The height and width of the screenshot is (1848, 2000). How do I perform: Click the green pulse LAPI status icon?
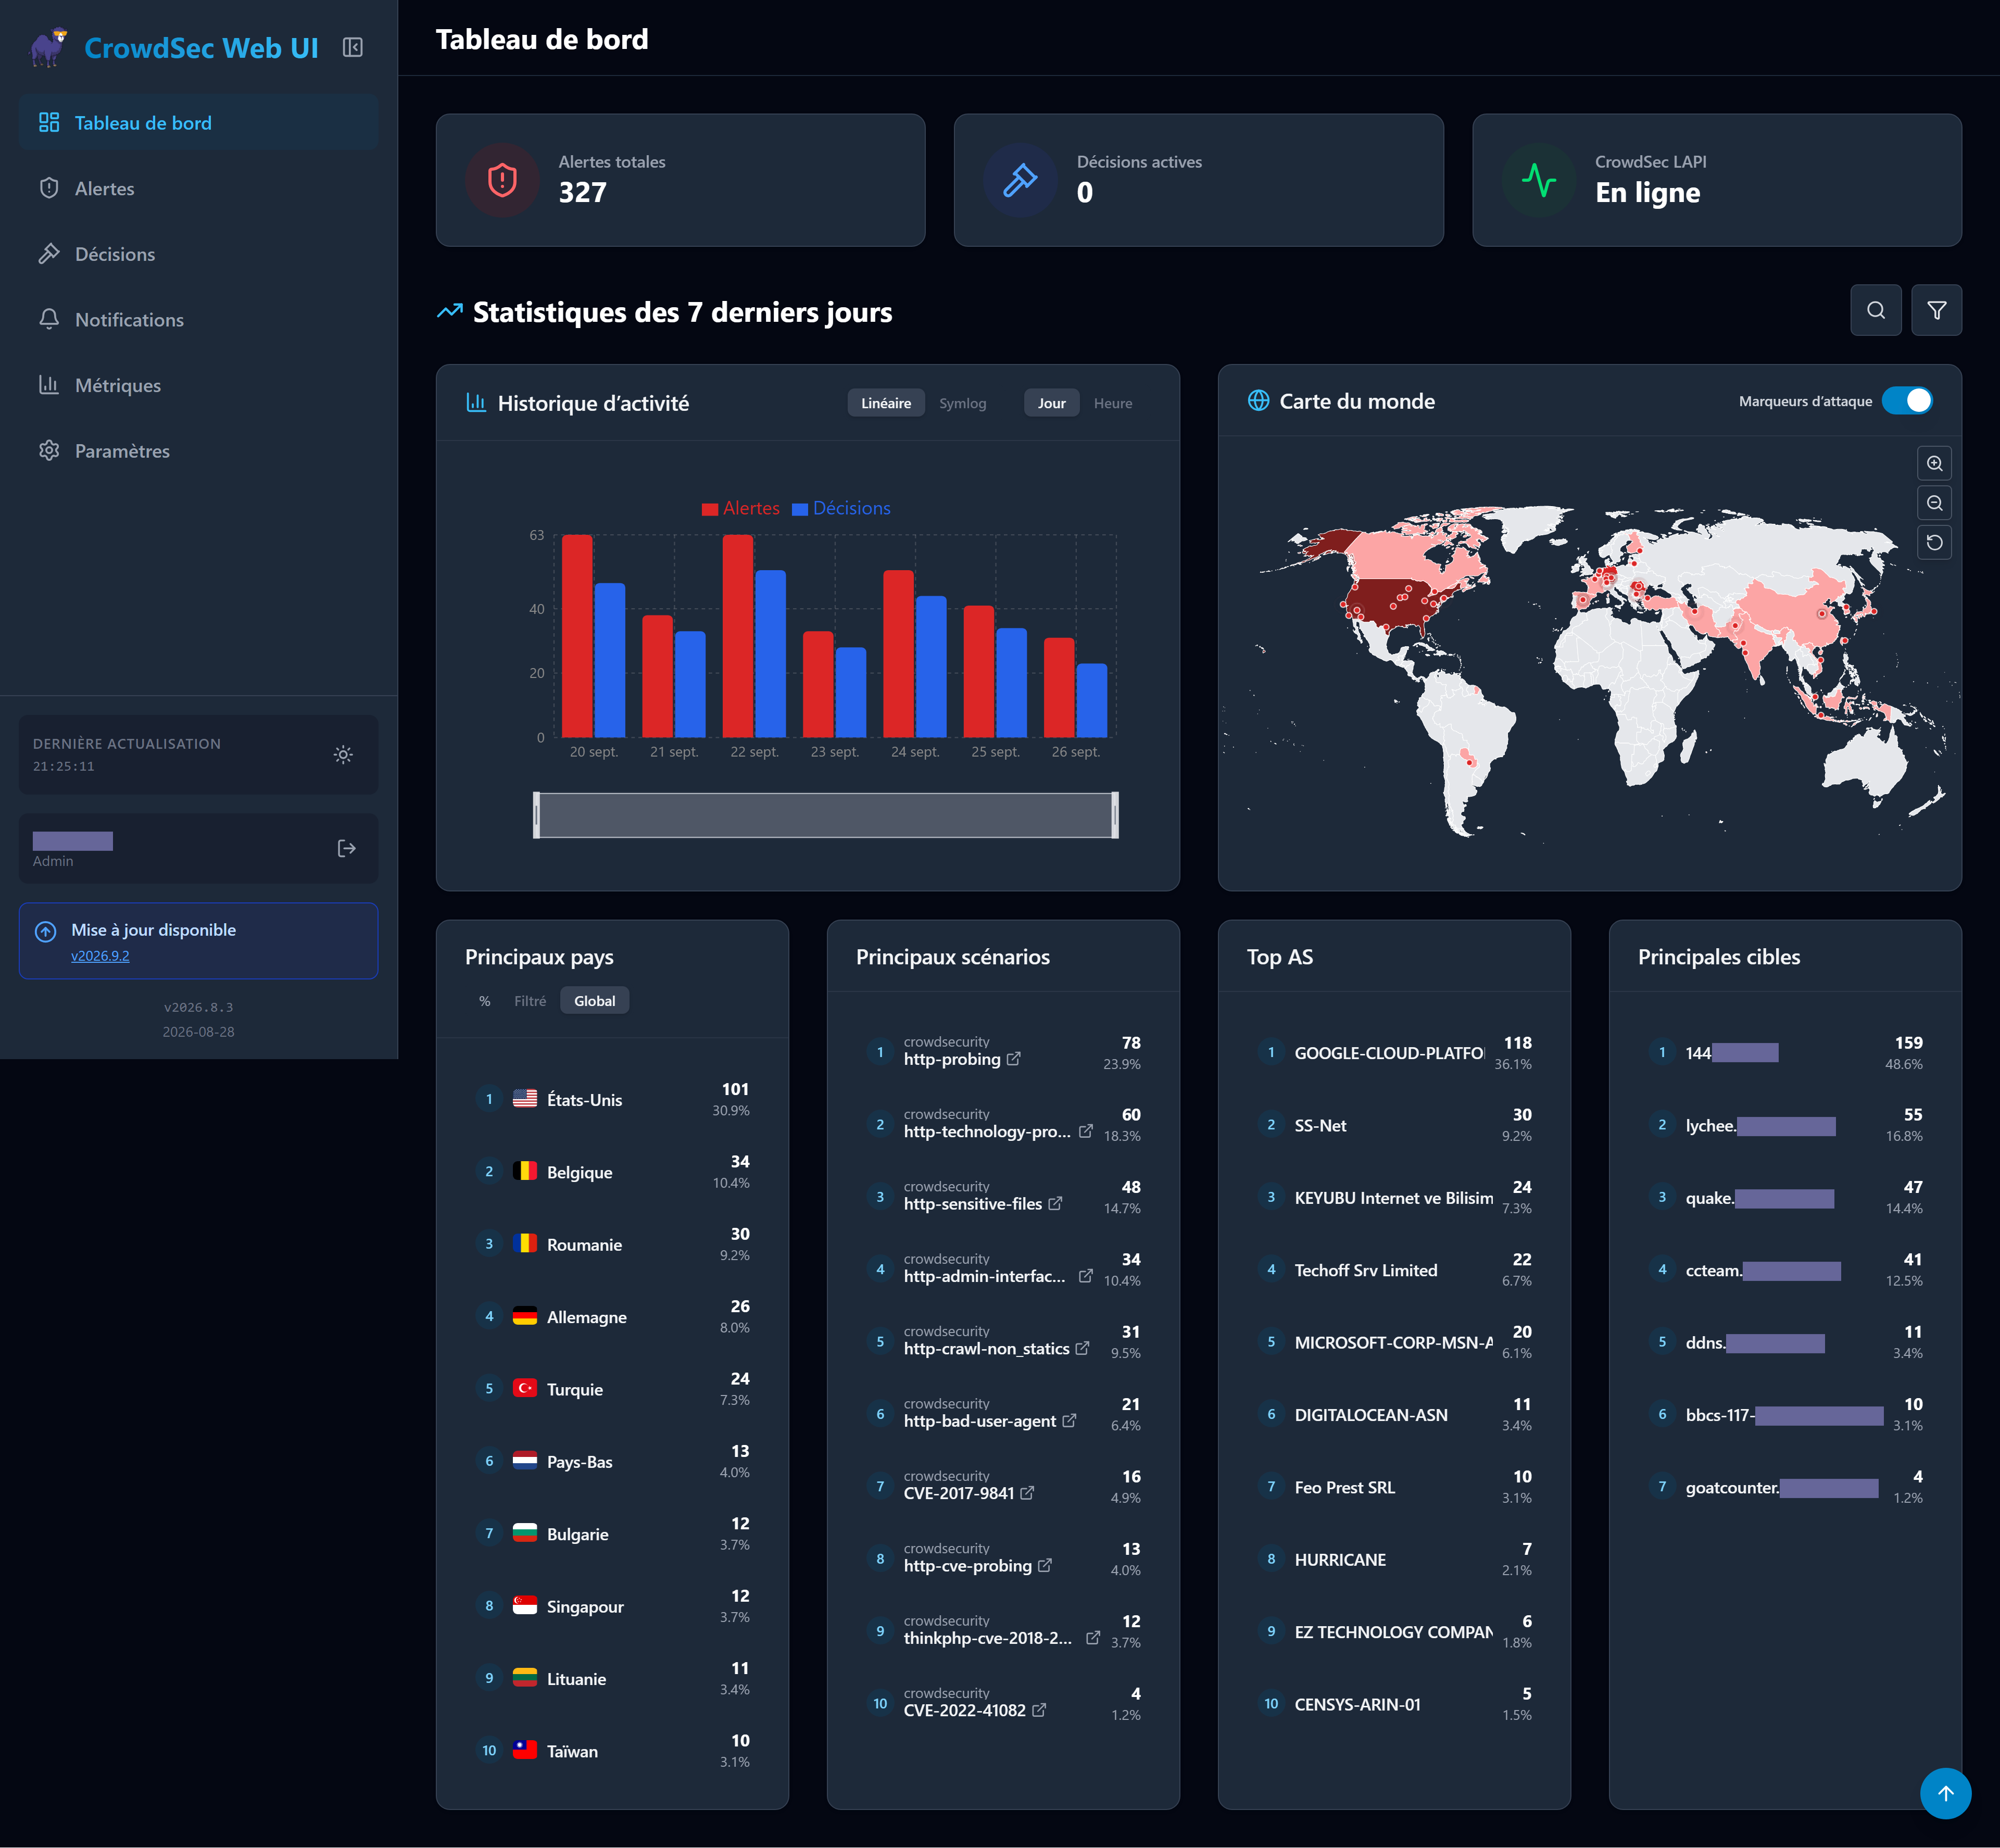click(x=1538, y=181)
